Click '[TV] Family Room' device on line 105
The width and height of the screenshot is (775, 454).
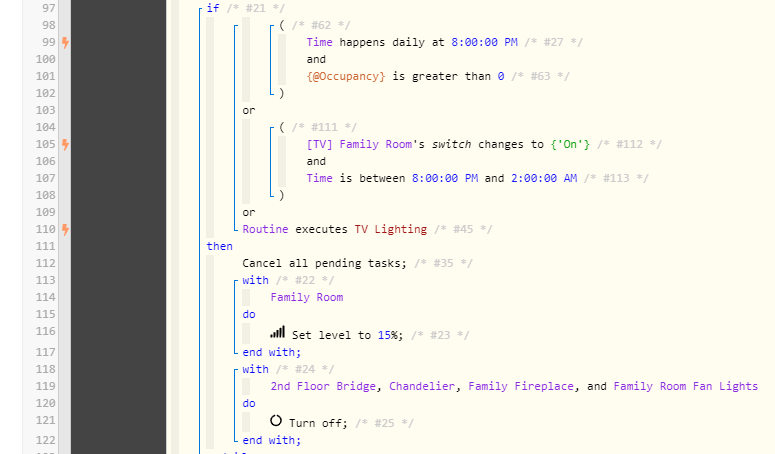359,144
